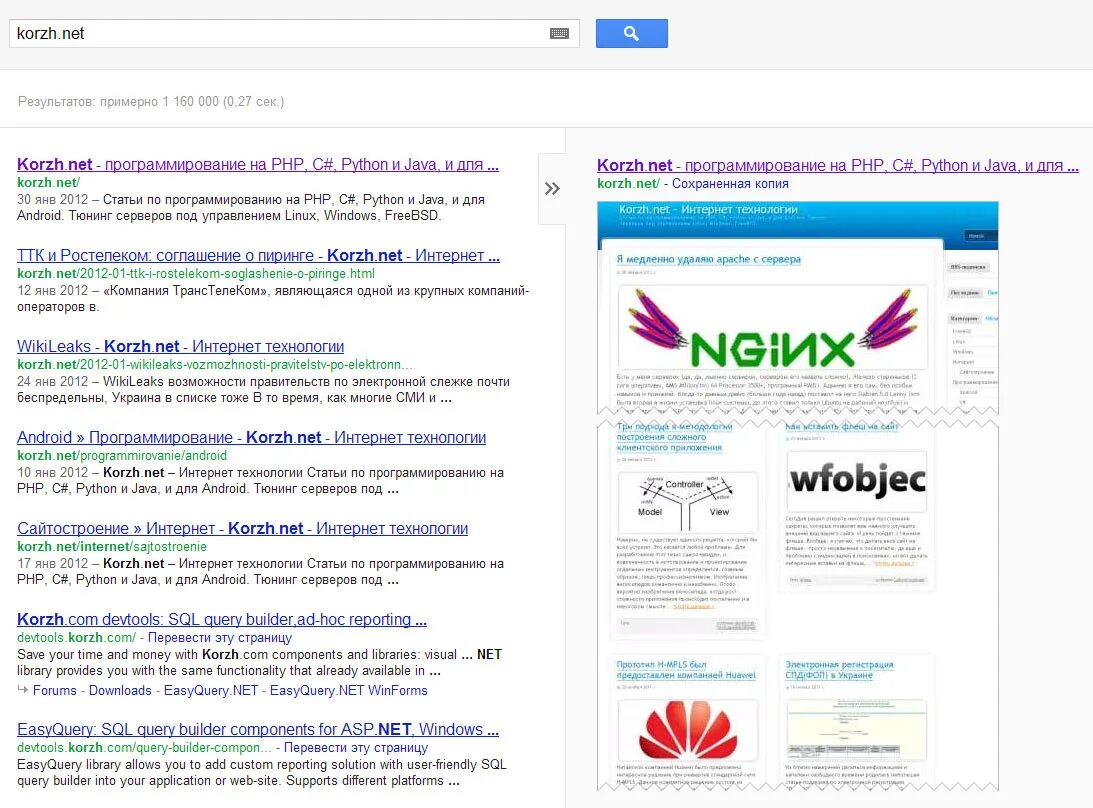
Task: Open 'WikiLeaks - Korzh.net' result
Action: coord(181,346)
